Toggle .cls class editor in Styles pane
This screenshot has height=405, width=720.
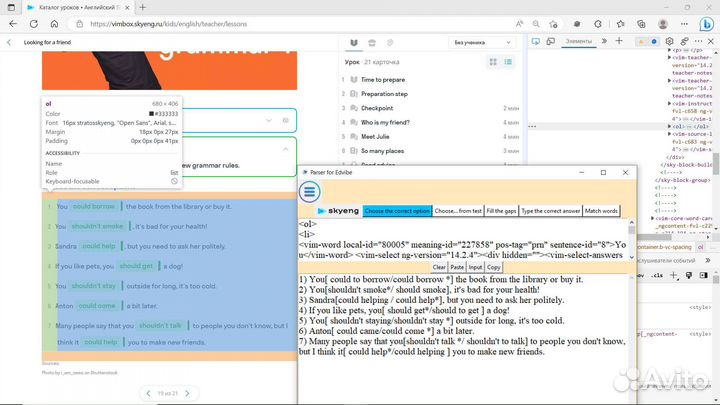pos(658,276)
